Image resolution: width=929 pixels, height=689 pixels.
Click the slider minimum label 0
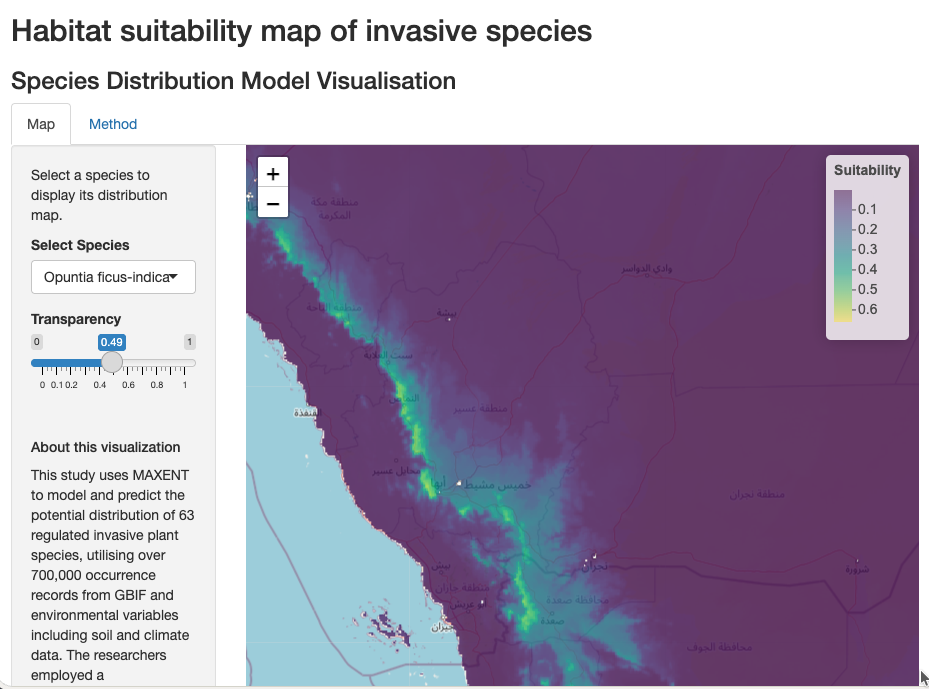coord(37,342)
